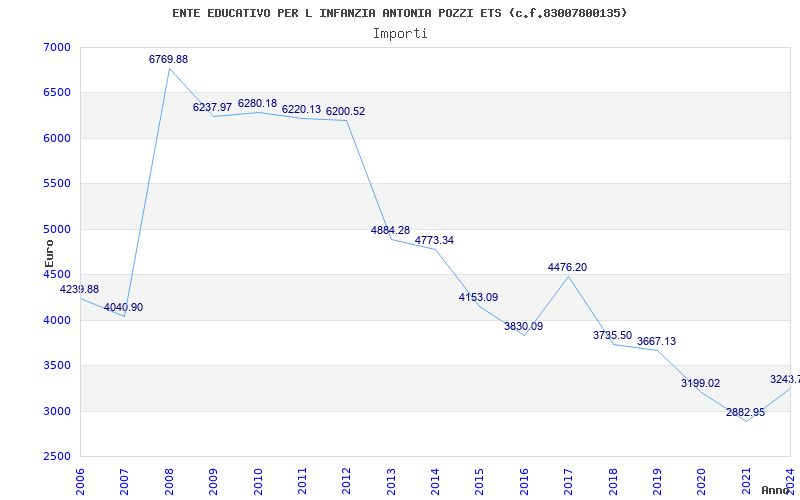Click the 2021 x-axis year label
This screenshot has height=500, width=800.
click(746, 481)
